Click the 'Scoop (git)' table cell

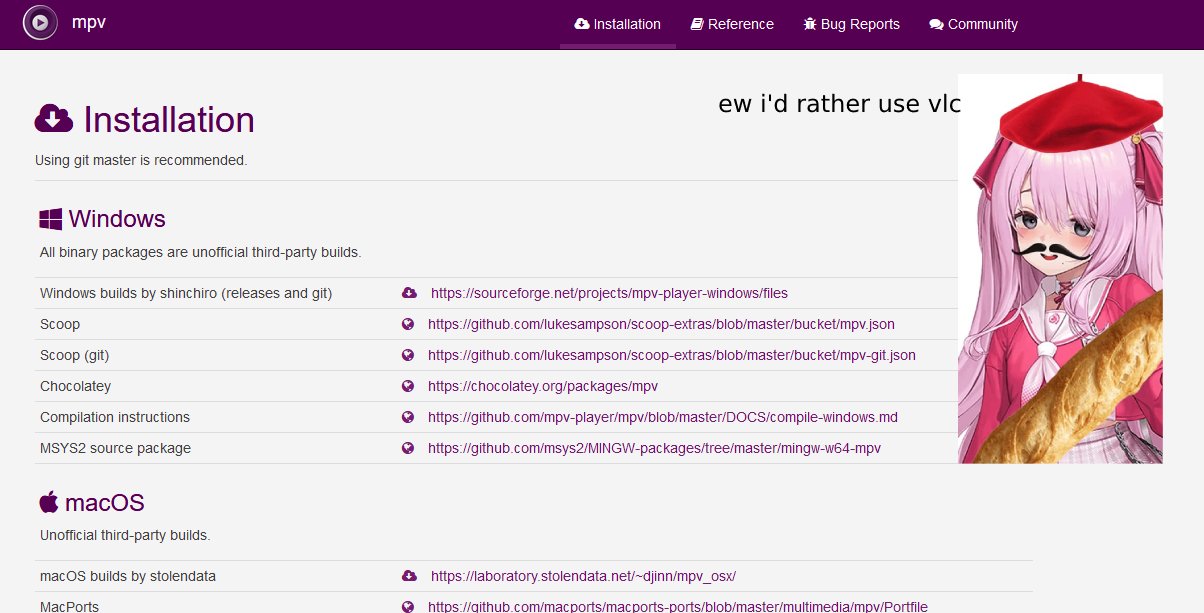[75, 355]
